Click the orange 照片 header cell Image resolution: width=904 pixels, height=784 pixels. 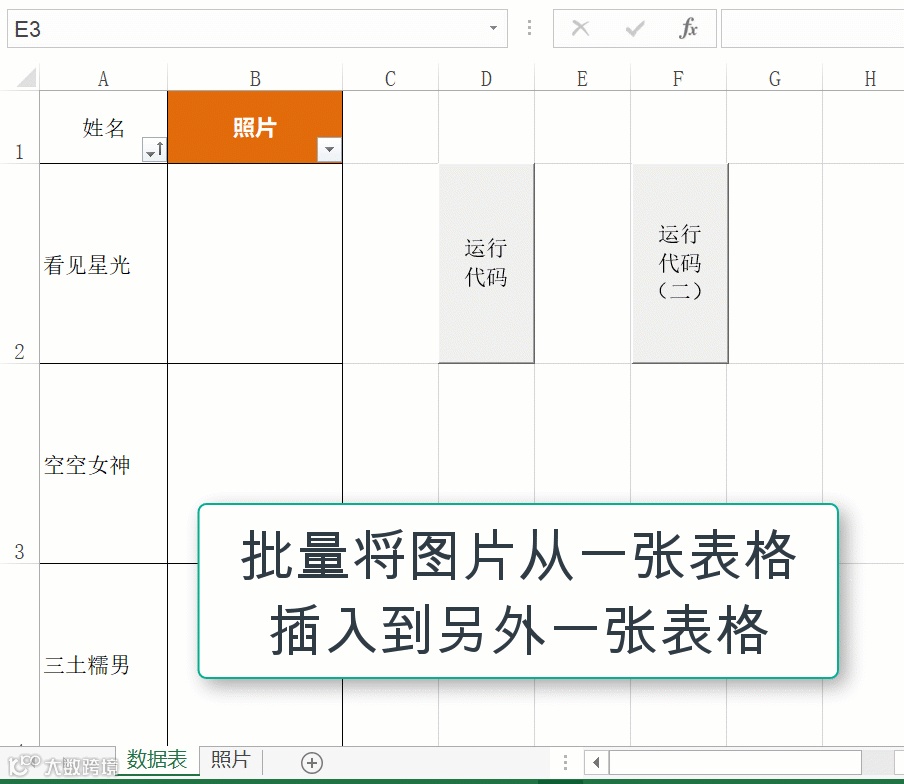(x=255, y=127)
